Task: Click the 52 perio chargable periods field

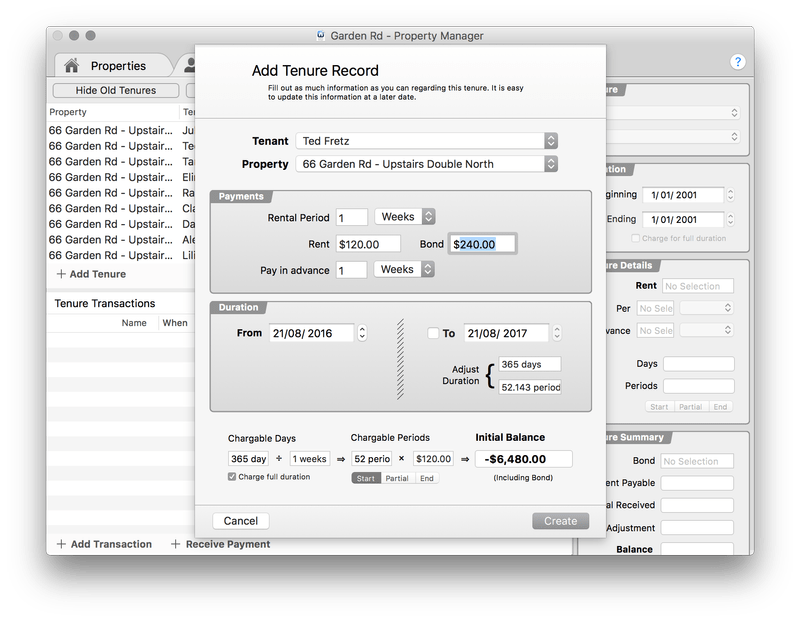Action: 371,459
